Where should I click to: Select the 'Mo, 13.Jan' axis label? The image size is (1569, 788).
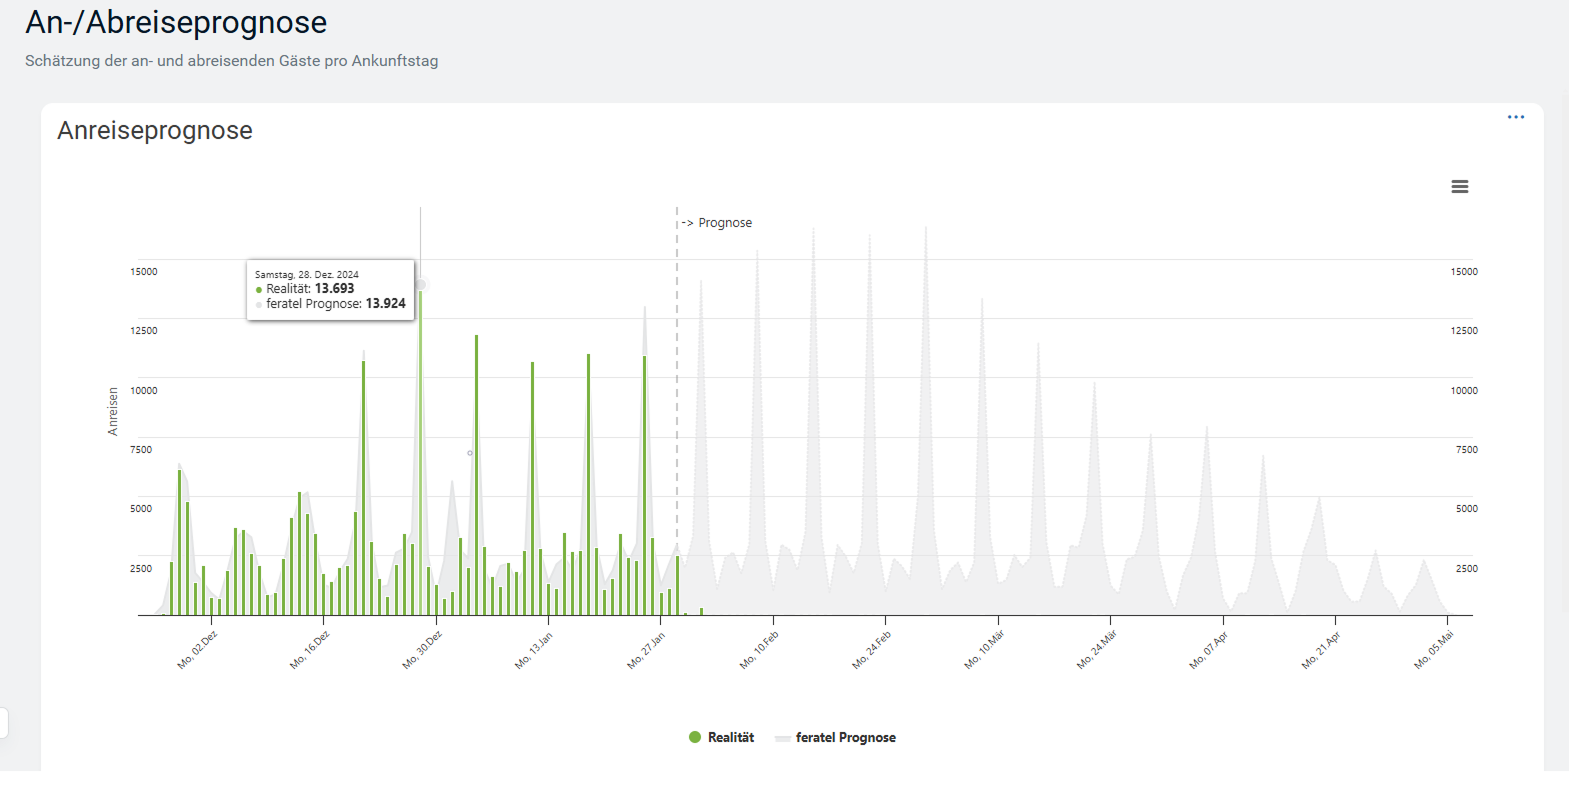click(x=534, y=650)
